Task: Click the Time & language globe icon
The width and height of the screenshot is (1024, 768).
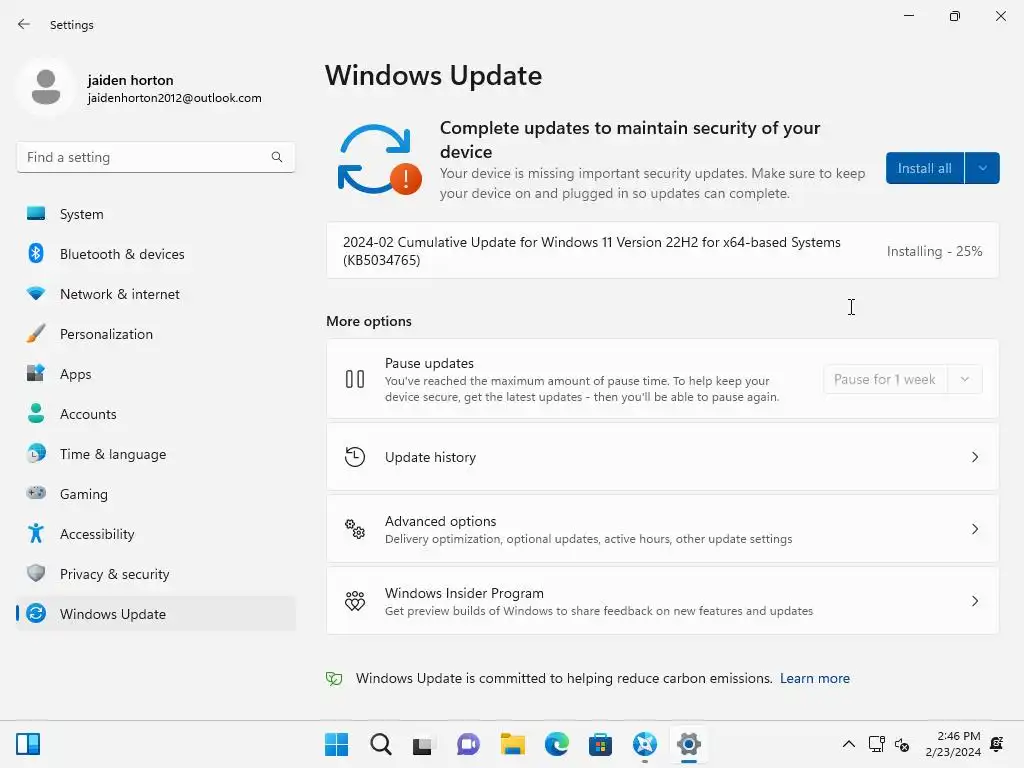Action: pyautogui.click(x=36, y=453)
